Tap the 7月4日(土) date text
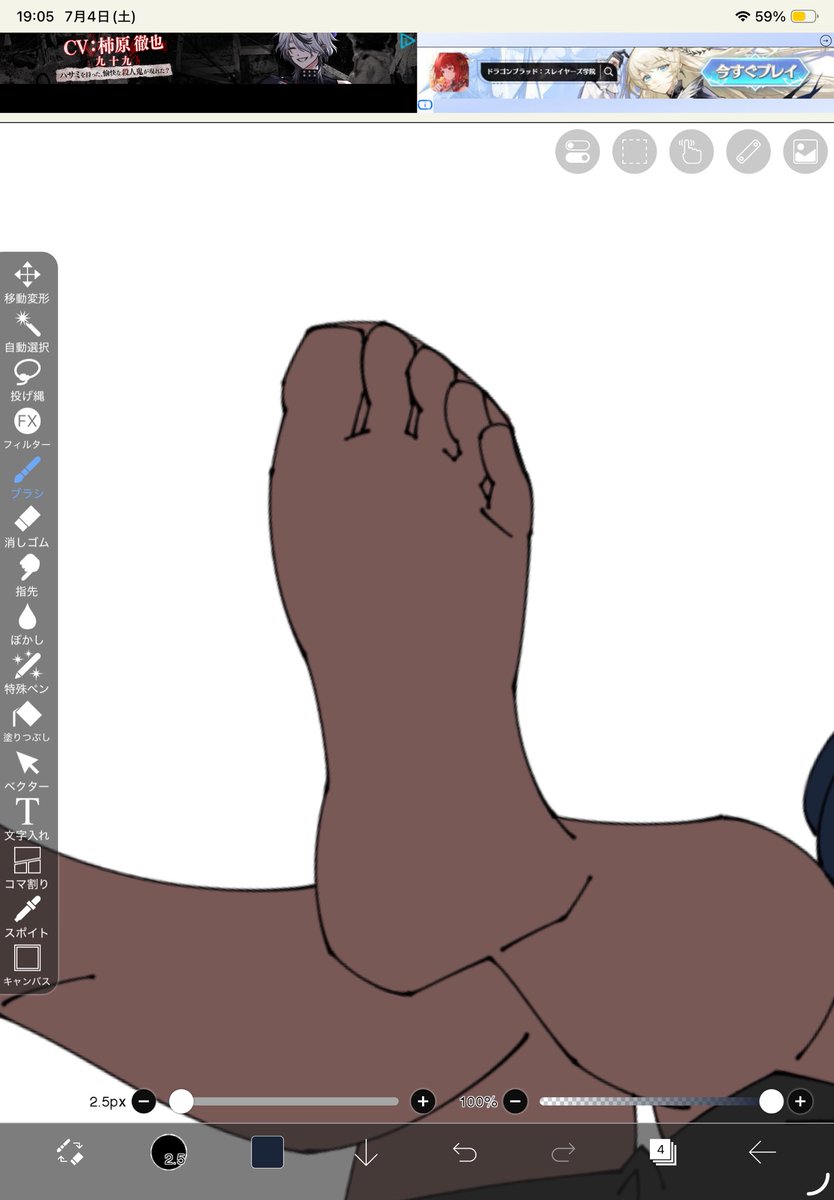Screen dimensions: 834x1200 pos(100,17)
